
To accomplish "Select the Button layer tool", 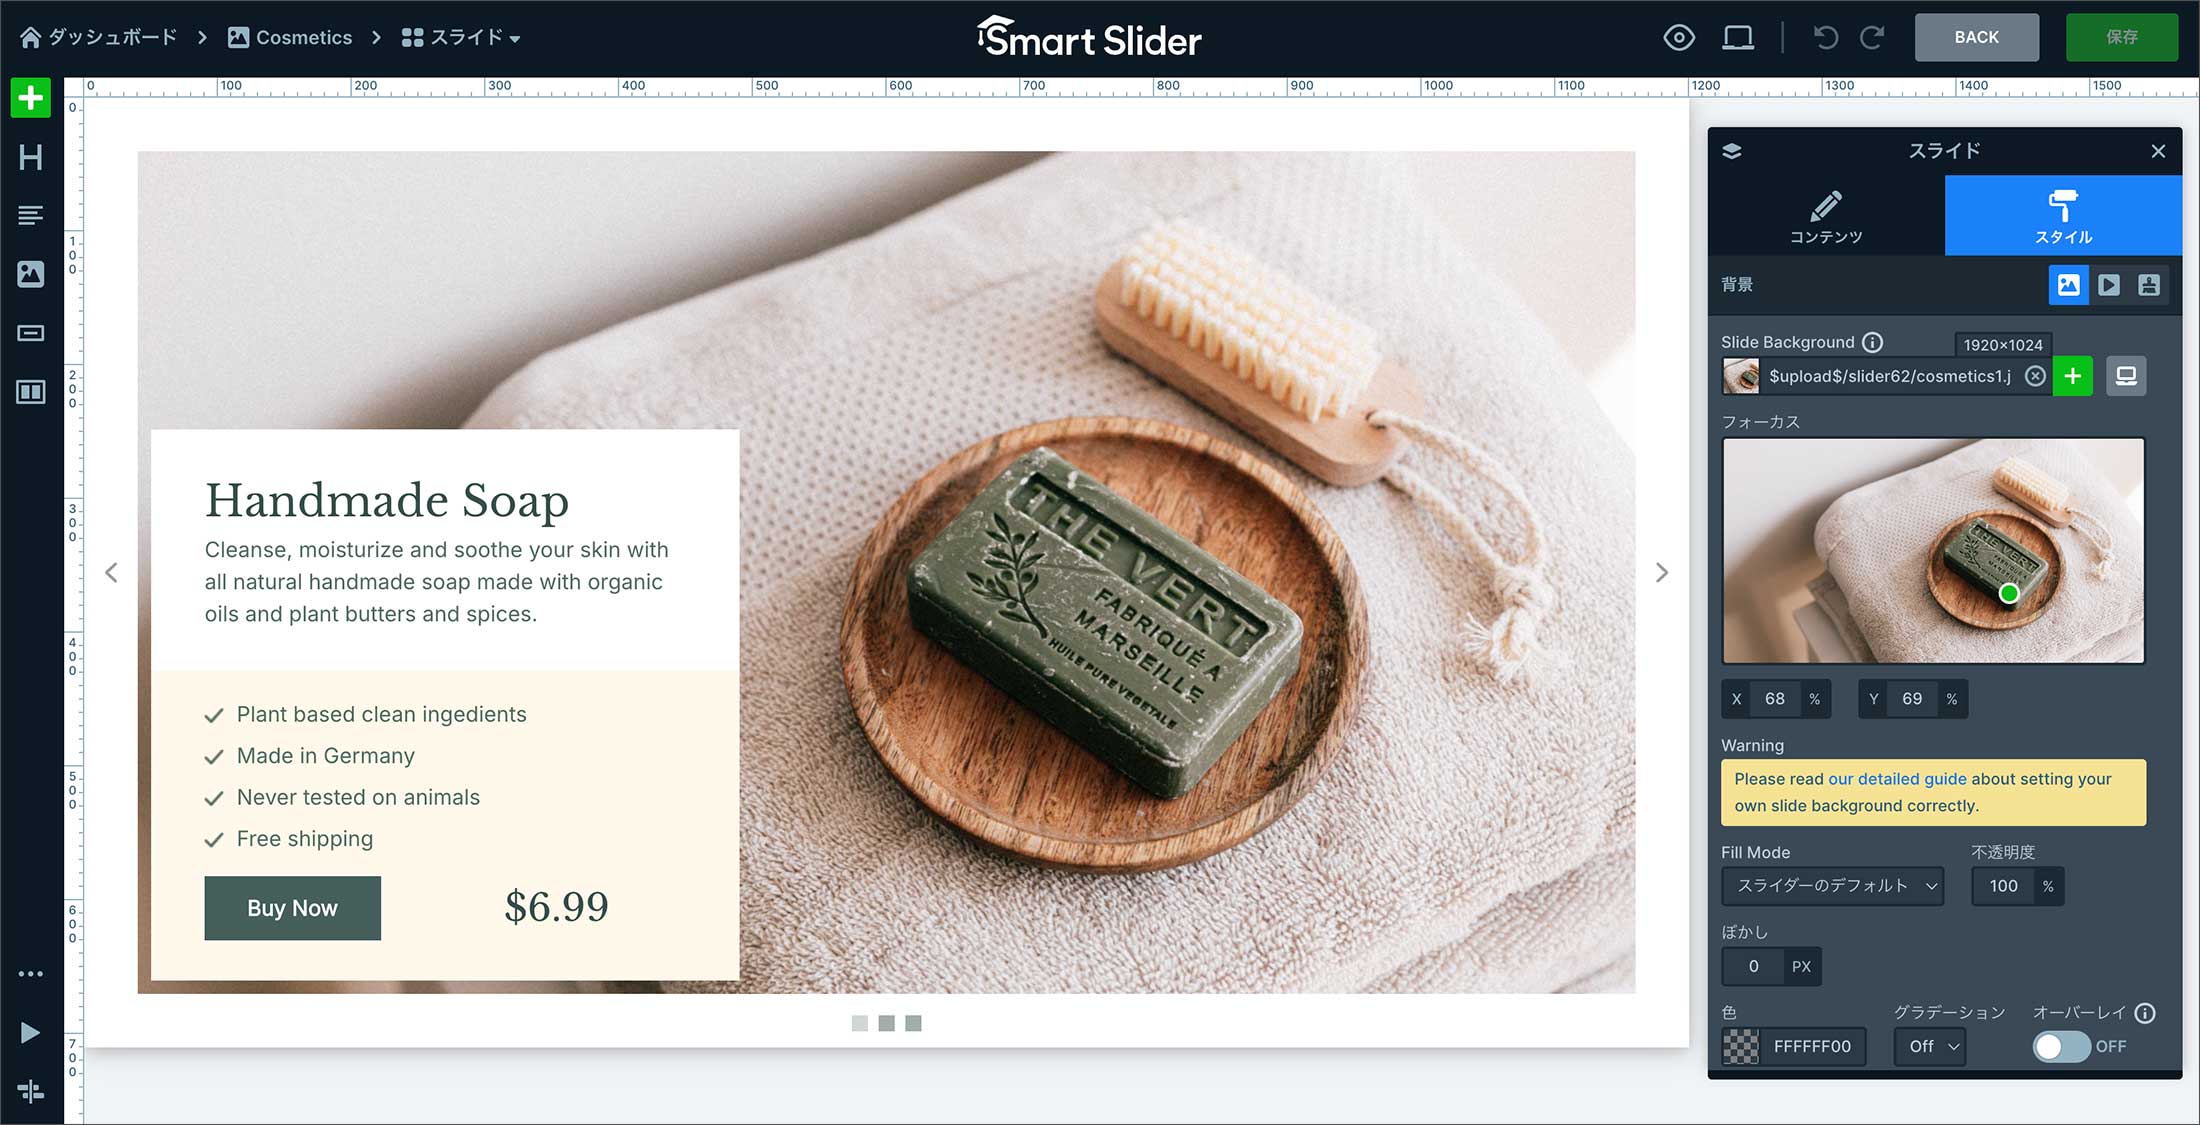I will coord(31,333).
